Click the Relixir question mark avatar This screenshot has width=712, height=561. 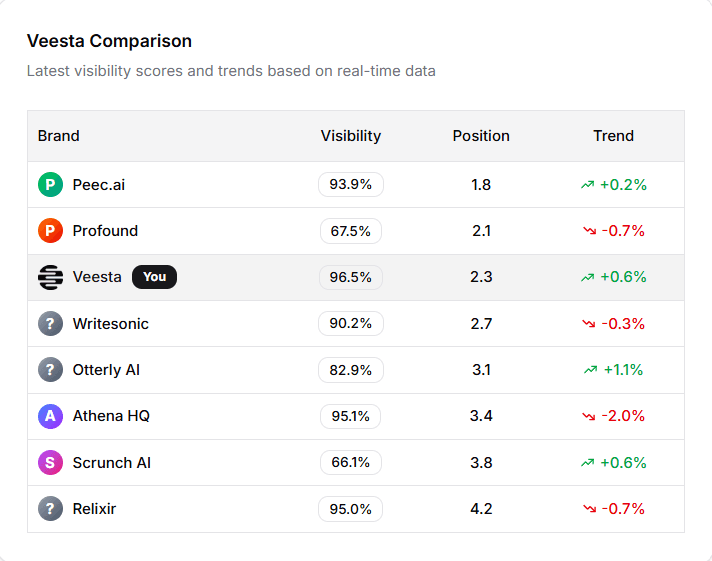click(x=50, y=509)
